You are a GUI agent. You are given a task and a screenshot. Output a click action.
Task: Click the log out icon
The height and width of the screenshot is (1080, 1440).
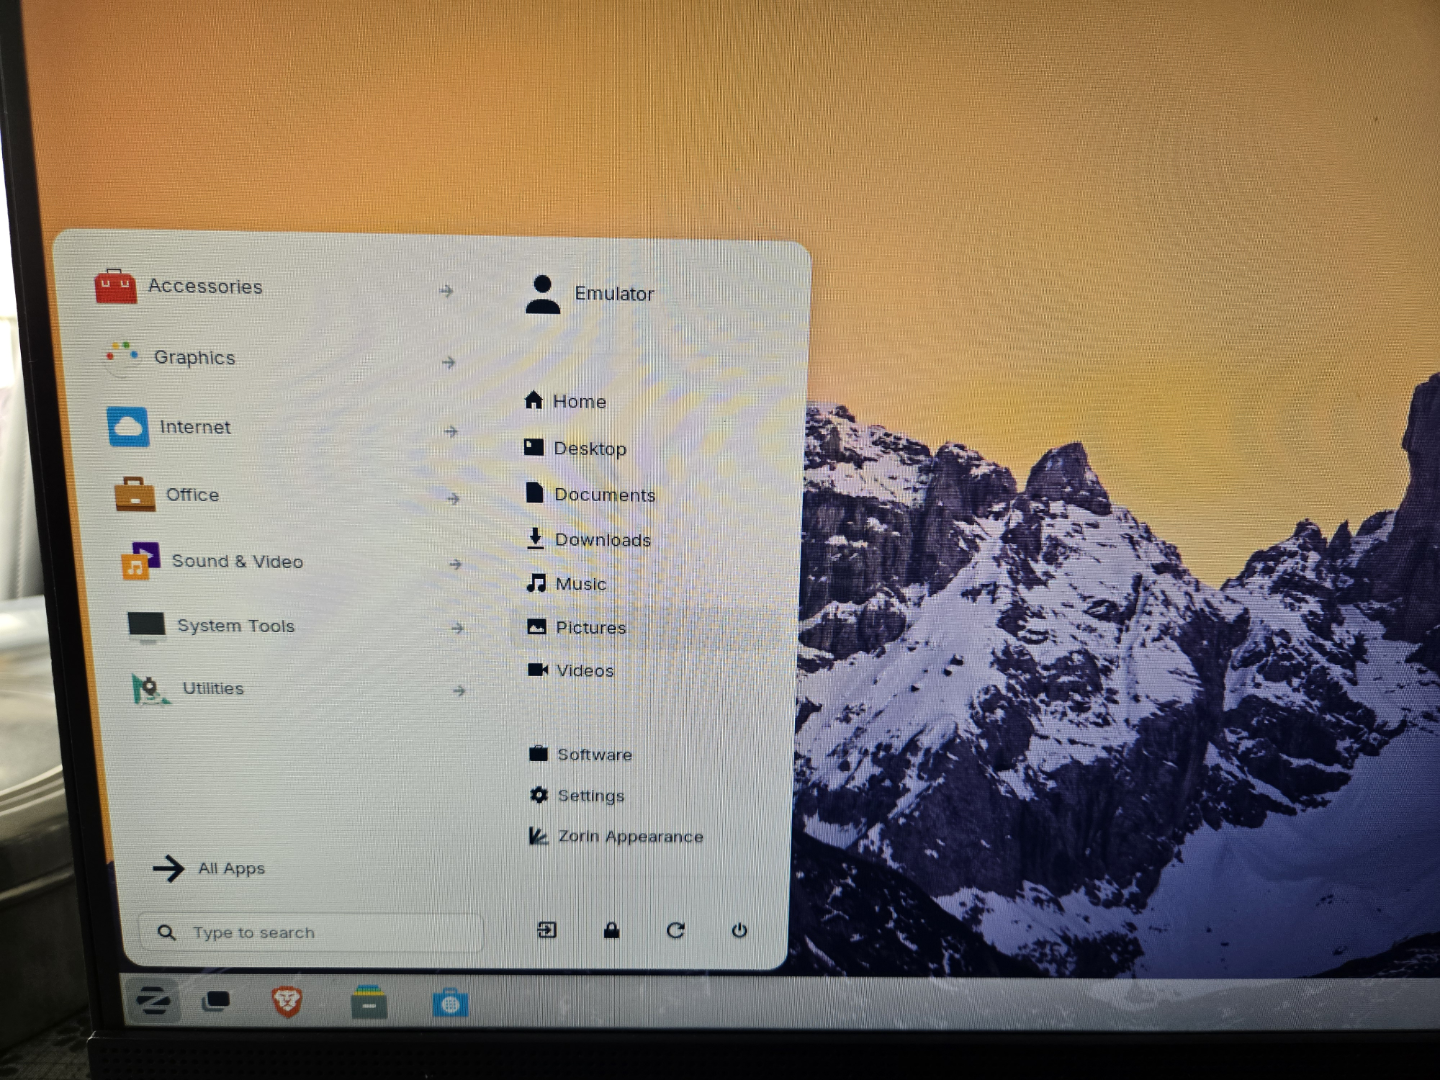pos(547,930)
